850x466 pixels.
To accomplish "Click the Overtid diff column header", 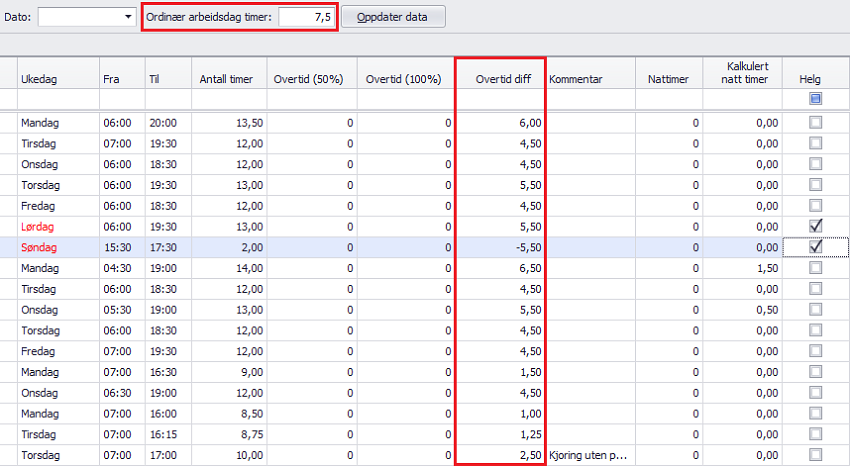I will (500, 79).
